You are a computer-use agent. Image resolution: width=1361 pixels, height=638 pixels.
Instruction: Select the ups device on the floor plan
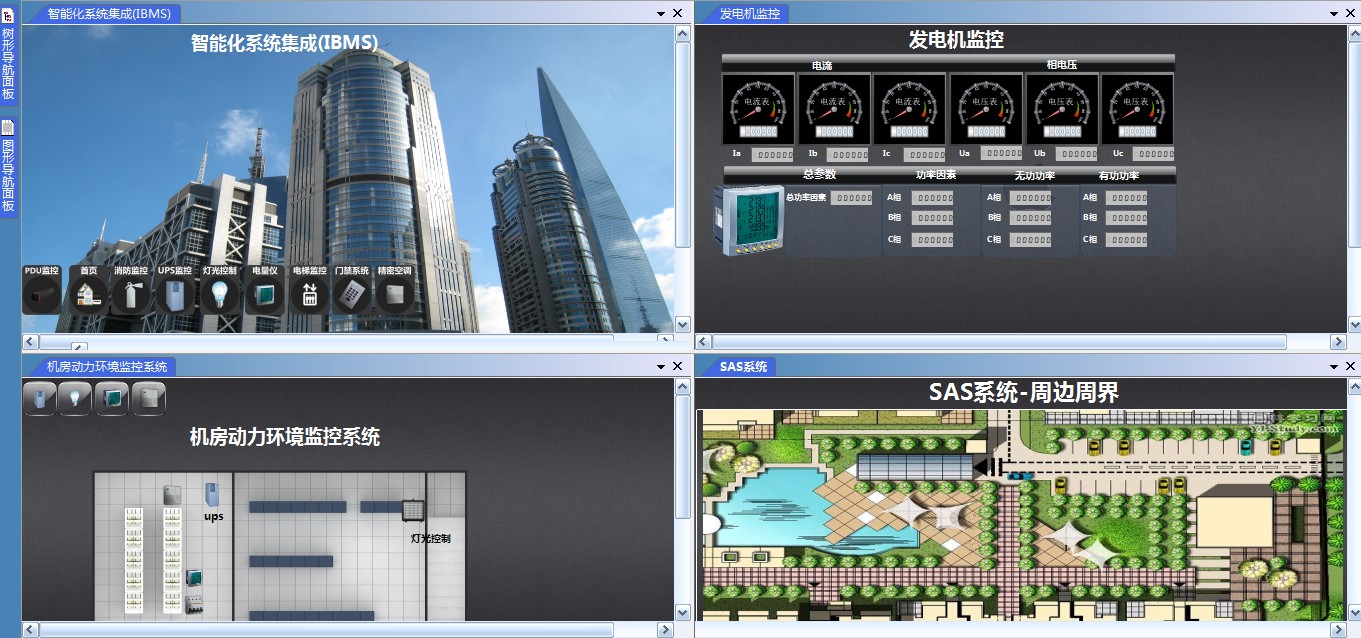pos(212,495)
